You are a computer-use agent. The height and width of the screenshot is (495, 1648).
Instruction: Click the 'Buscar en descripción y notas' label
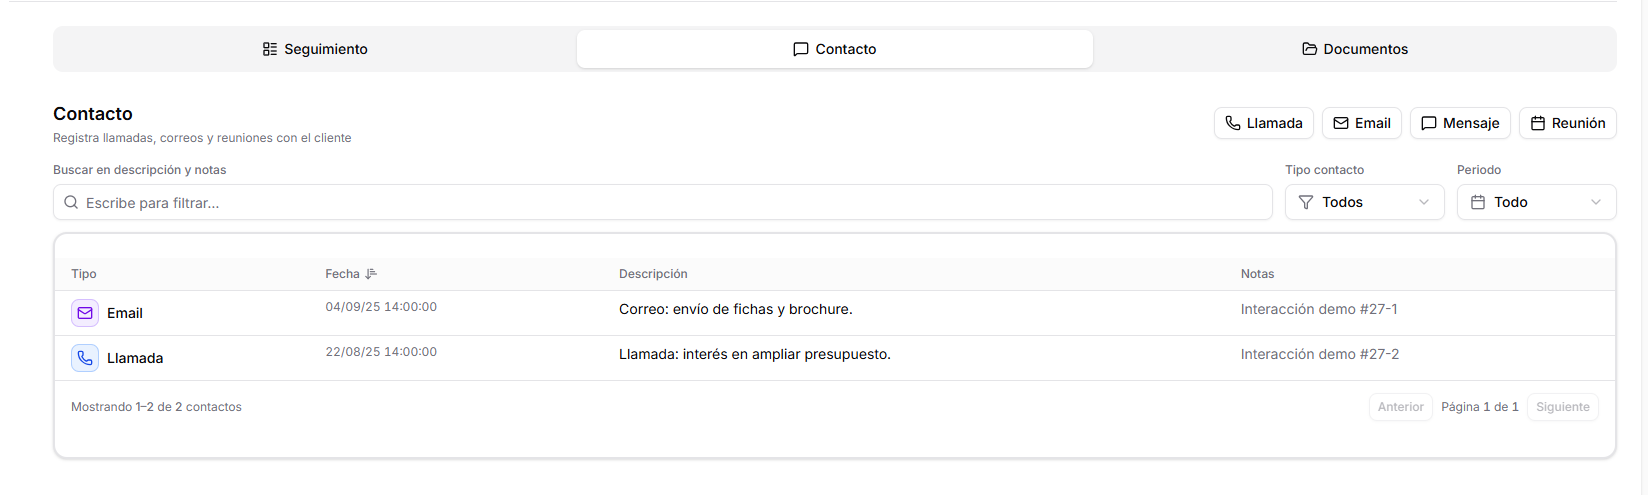click(x=140, y=170)
